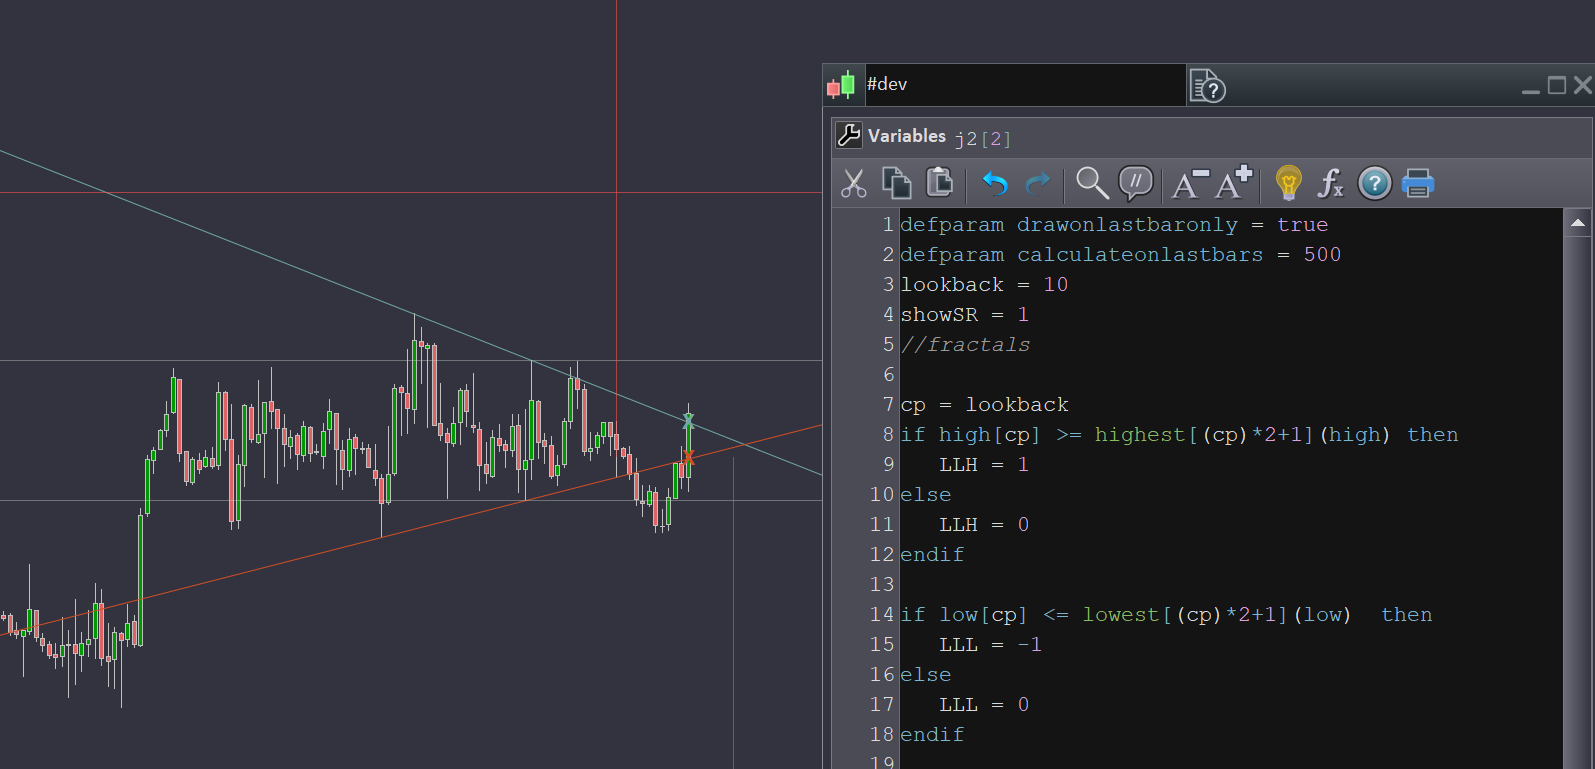Open search with the magnifying glass
This screenshot has width=1595, height=769.
[1091, 183]
